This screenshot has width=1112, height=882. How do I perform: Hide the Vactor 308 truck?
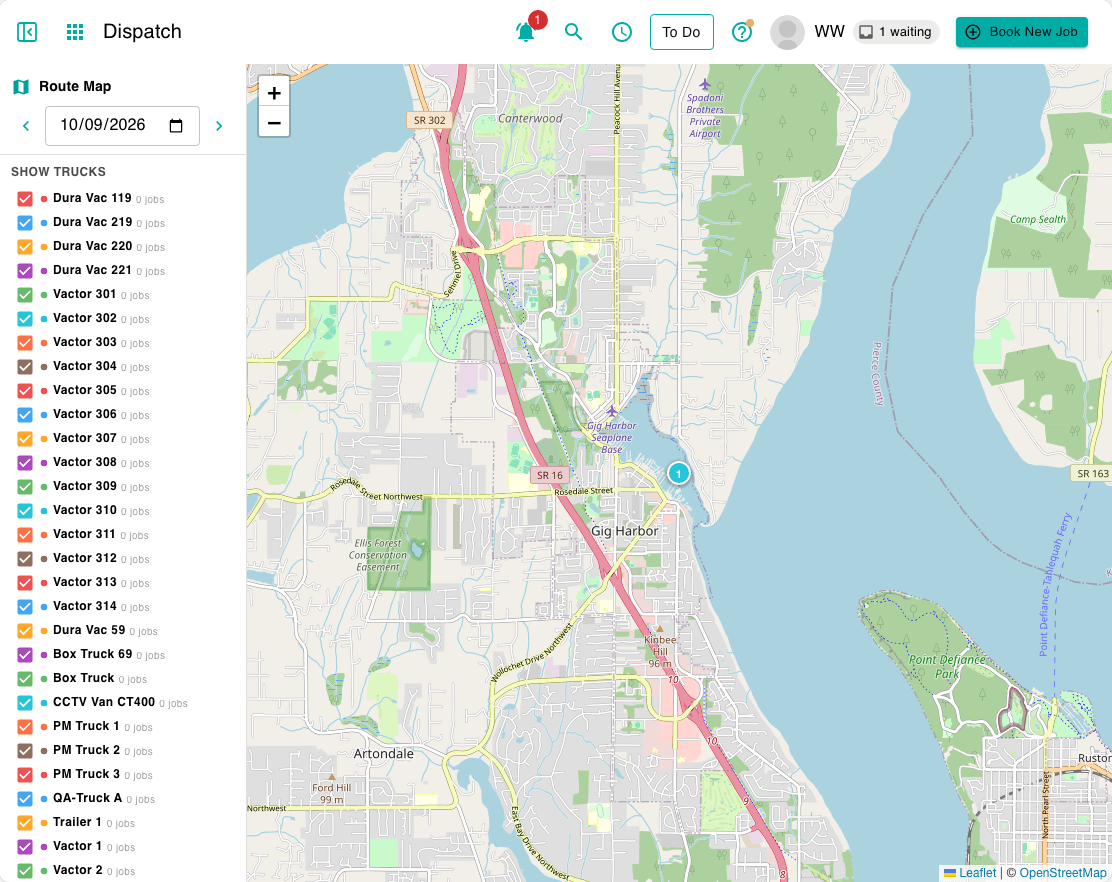(x=25, y=463)
